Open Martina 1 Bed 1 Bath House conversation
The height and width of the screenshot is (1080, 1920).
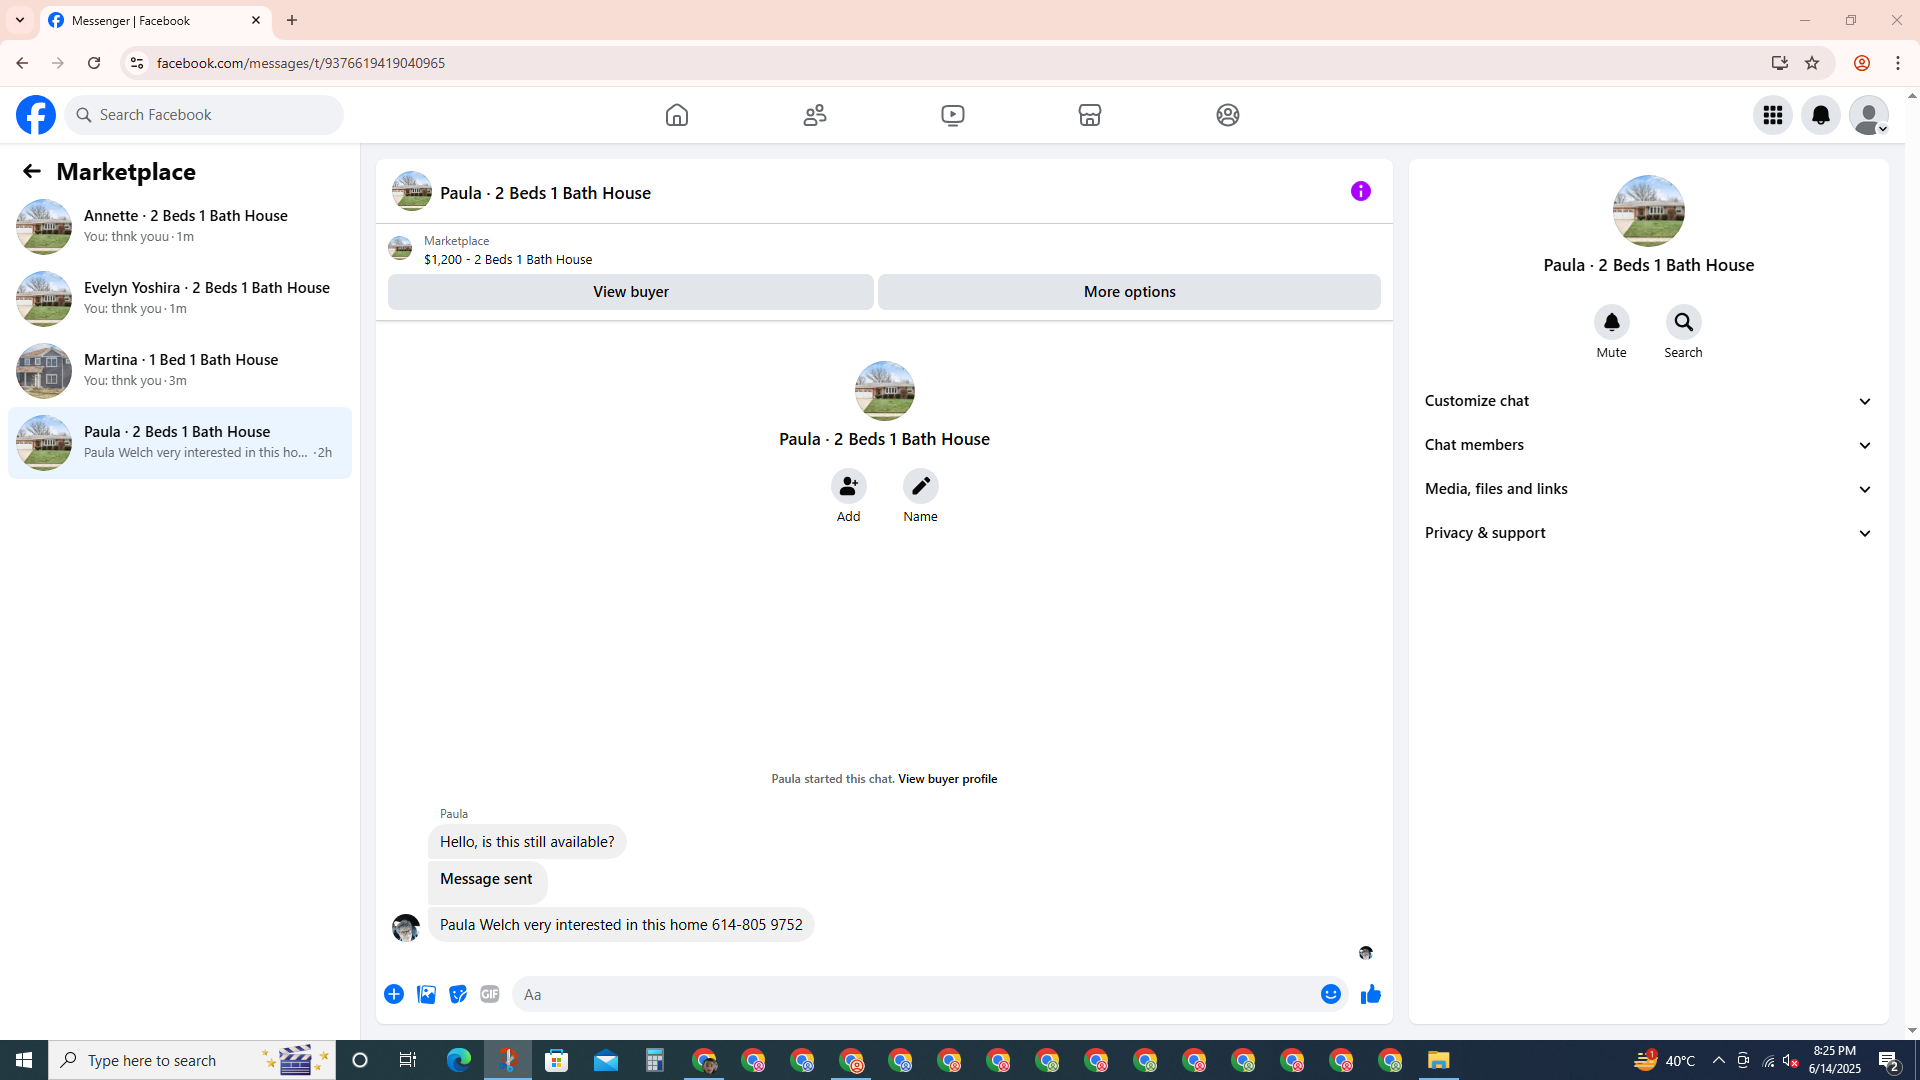(x=180, y=371)
